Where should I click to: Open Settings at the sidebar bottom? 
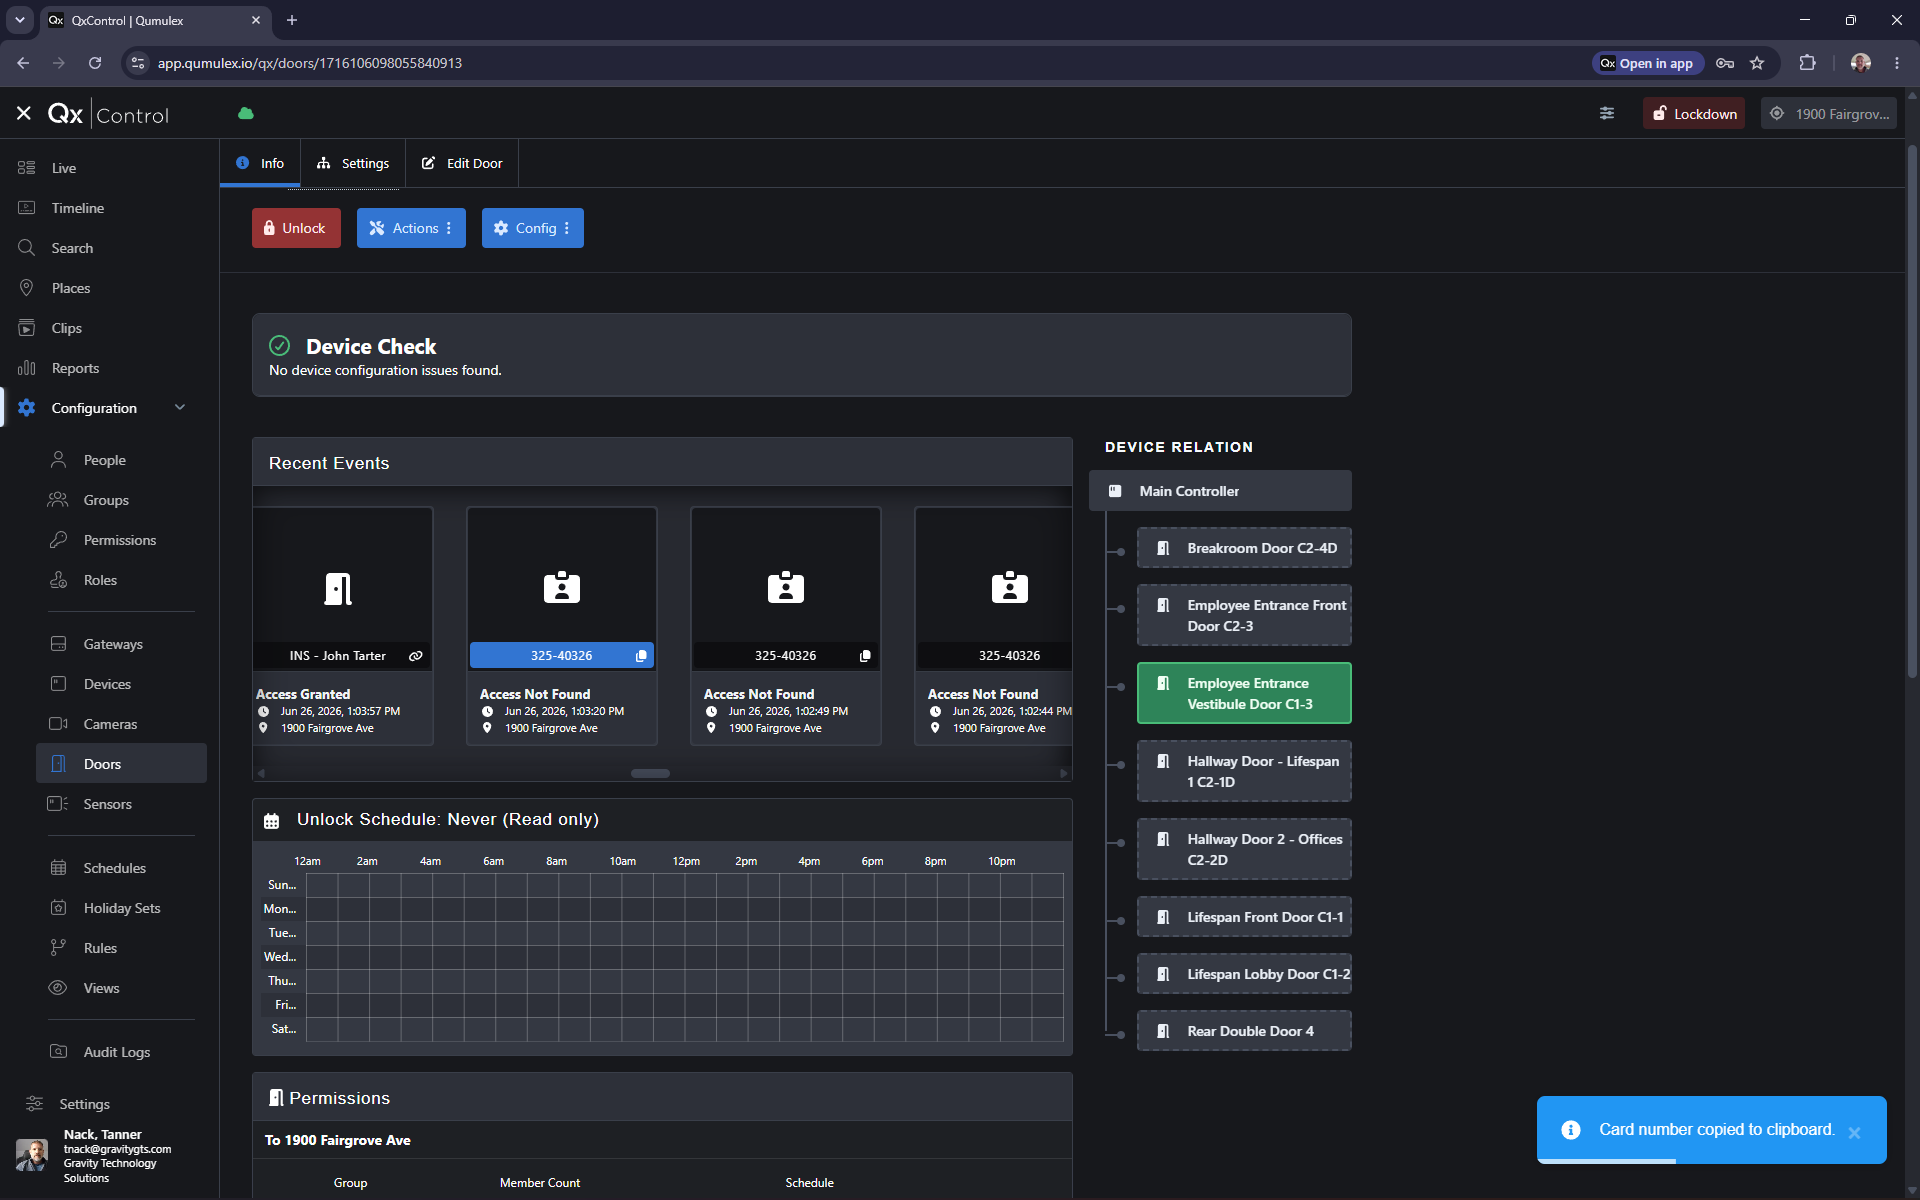tap(84, 1104)
